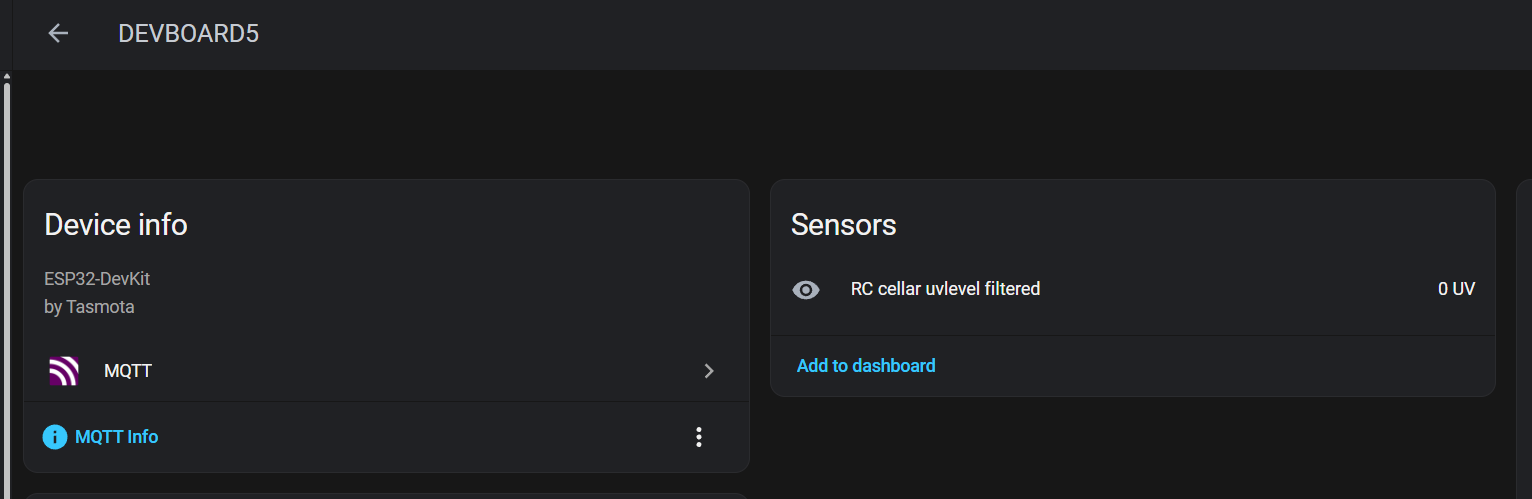1532x499 pixels.
Task: Click the partially visible card below Device info
Action: click(386, 495)
